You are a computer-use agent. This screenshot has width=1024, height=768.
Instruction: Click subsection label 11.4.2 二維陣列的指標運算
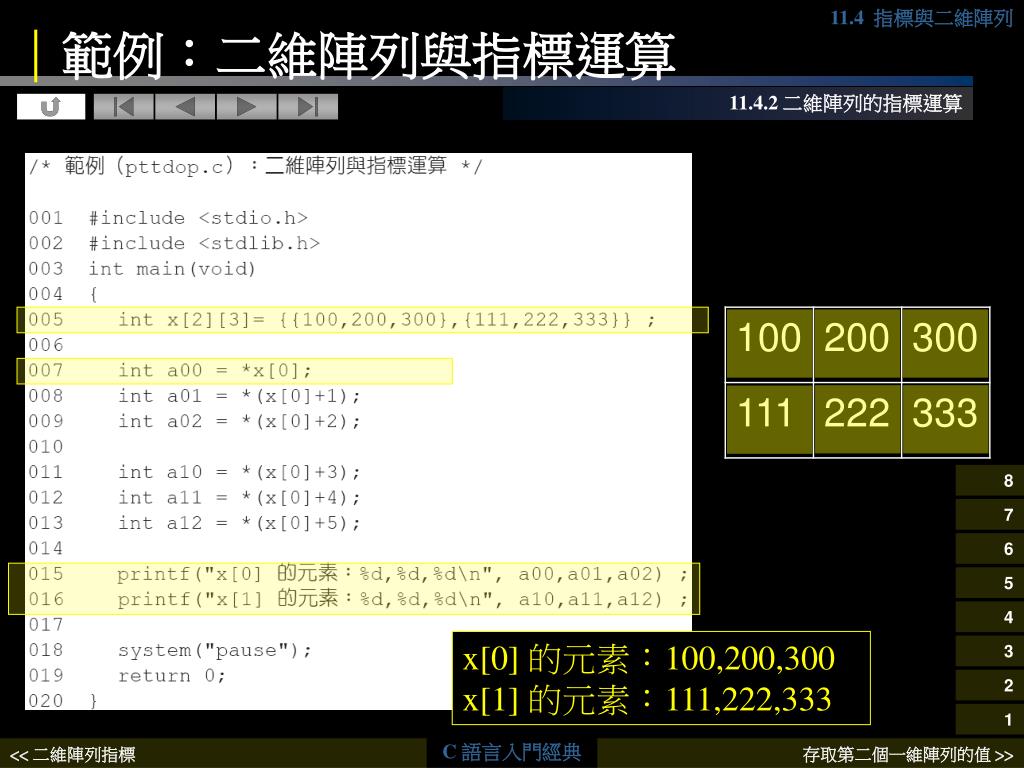point(846,103)
